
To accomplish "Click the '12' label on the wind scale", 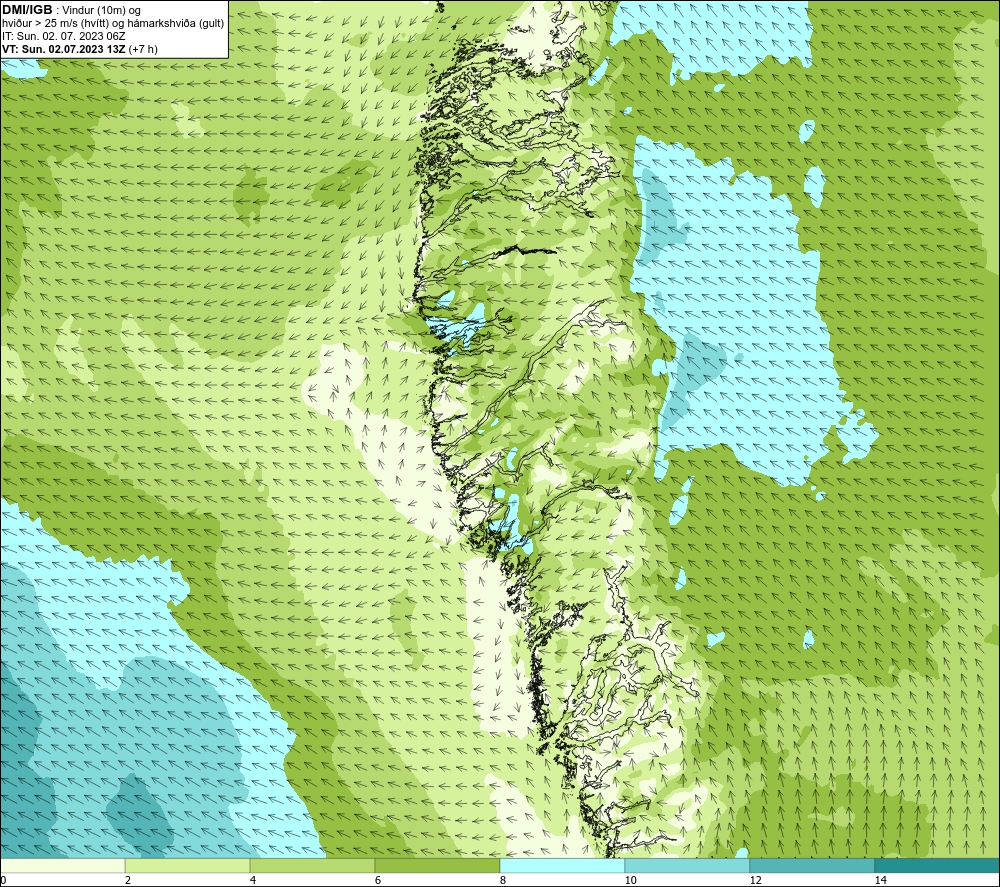I will 755,880.
